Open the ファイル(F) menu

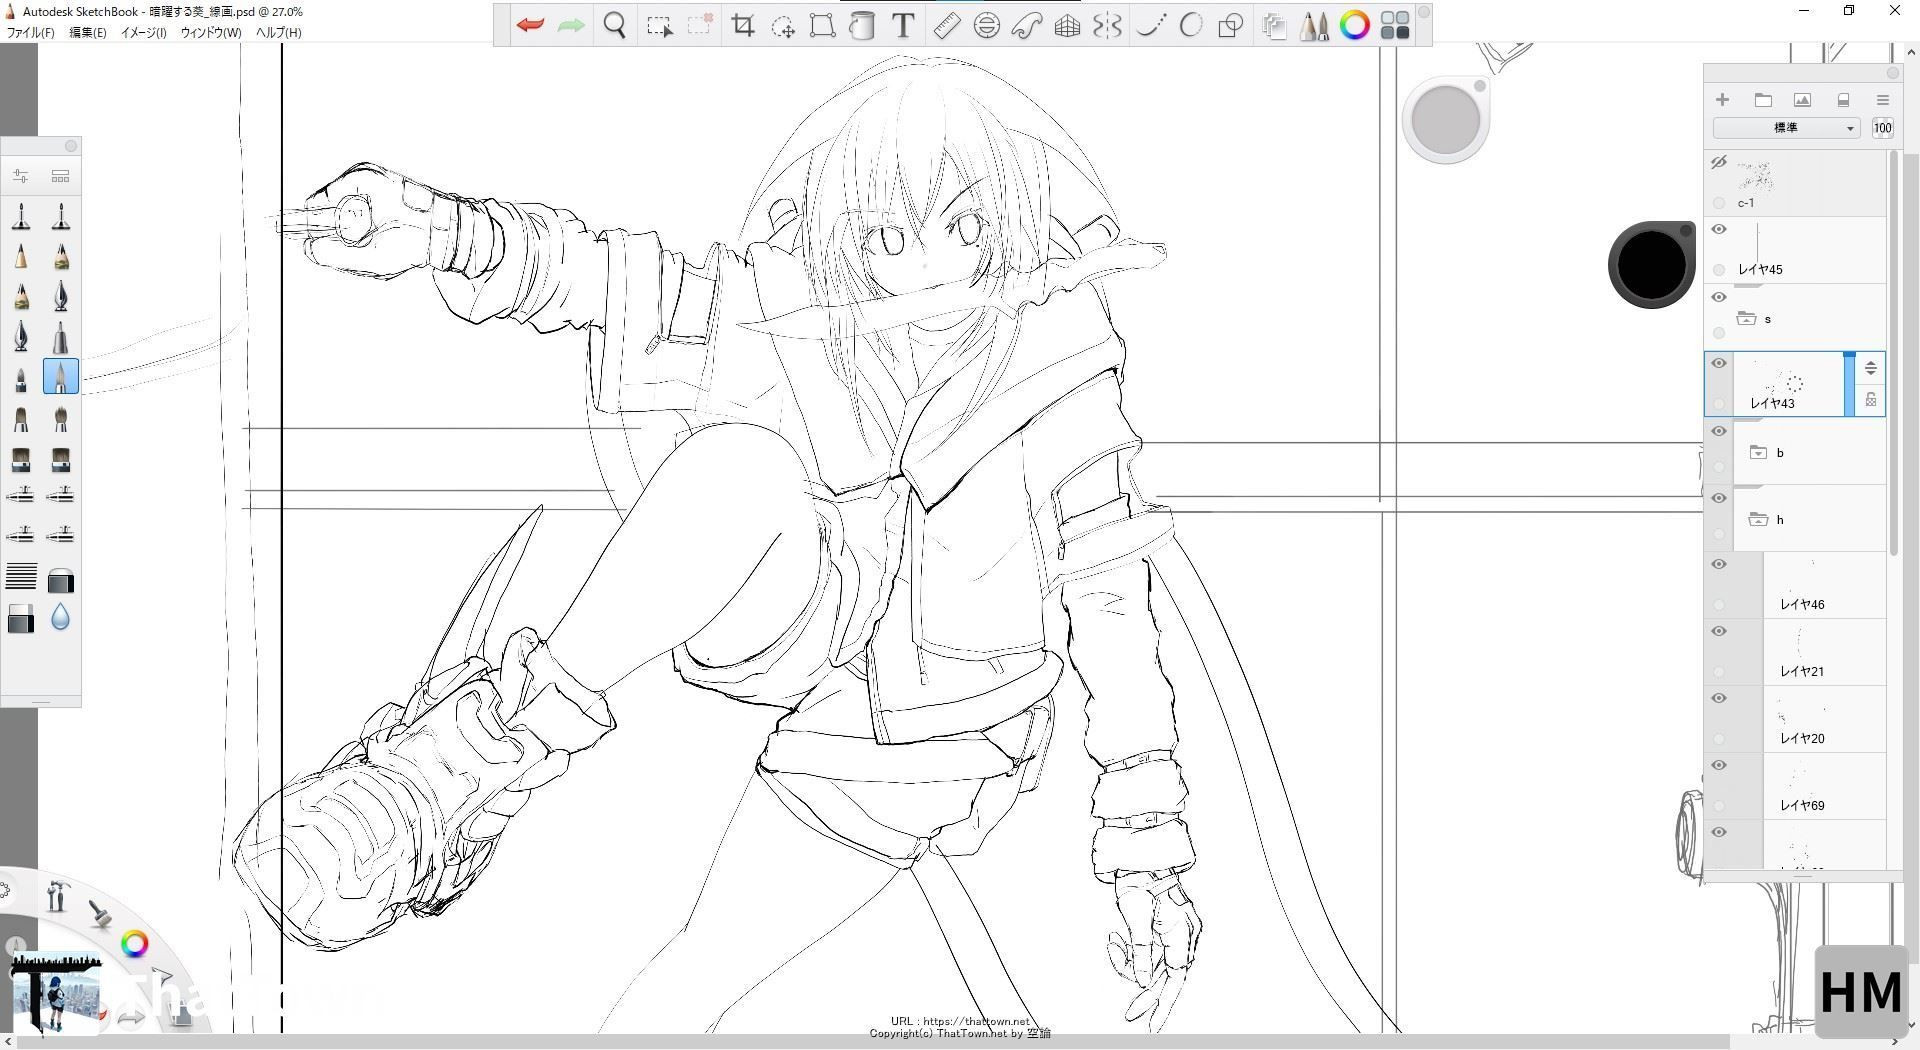click(x=30, y=33)
